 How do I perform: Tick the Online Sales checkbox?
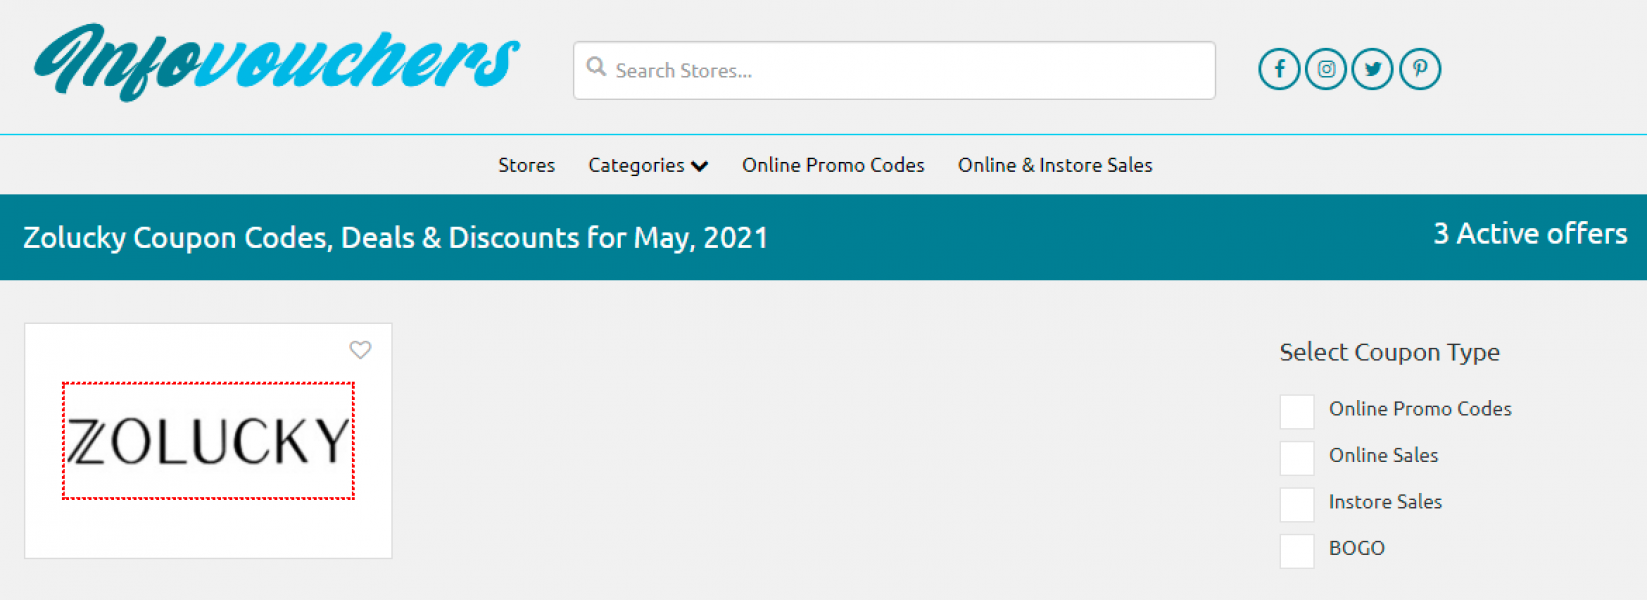click(x=1297, y=458)
